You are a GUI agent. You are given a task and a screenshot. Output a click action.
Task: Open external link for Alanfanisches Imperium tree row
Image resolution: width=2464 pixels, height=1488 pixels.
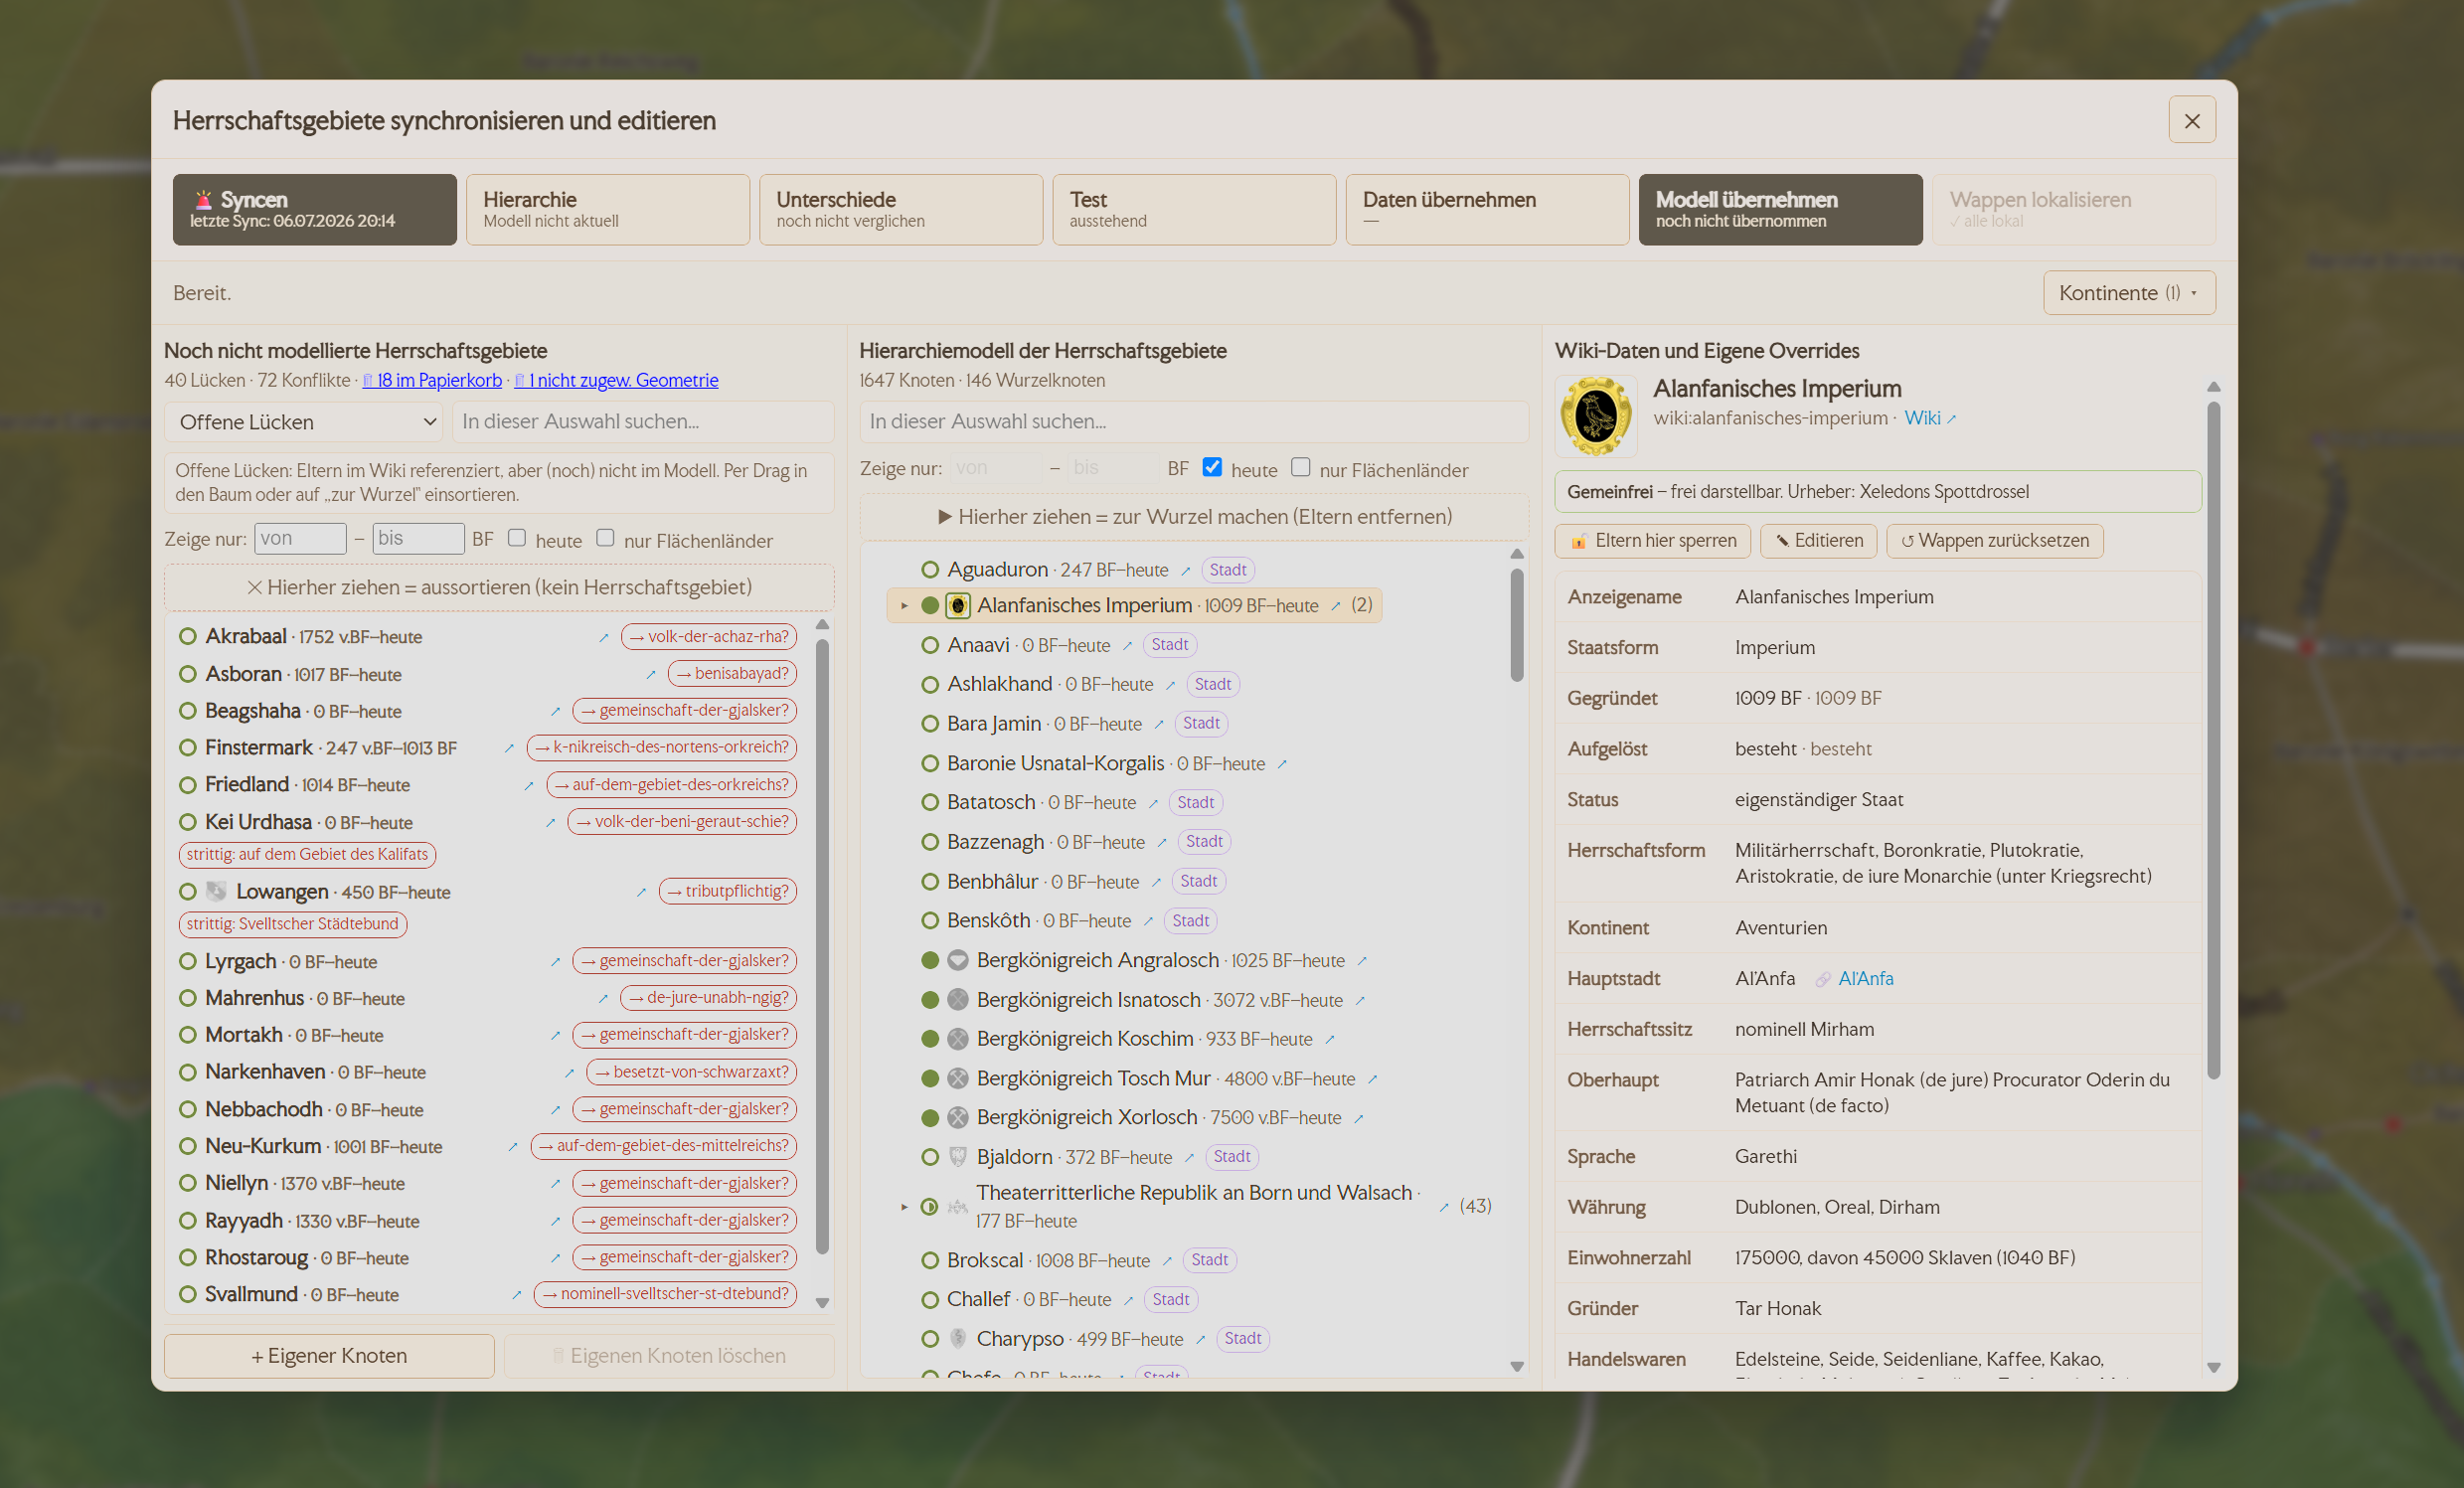click(1336, 606)
